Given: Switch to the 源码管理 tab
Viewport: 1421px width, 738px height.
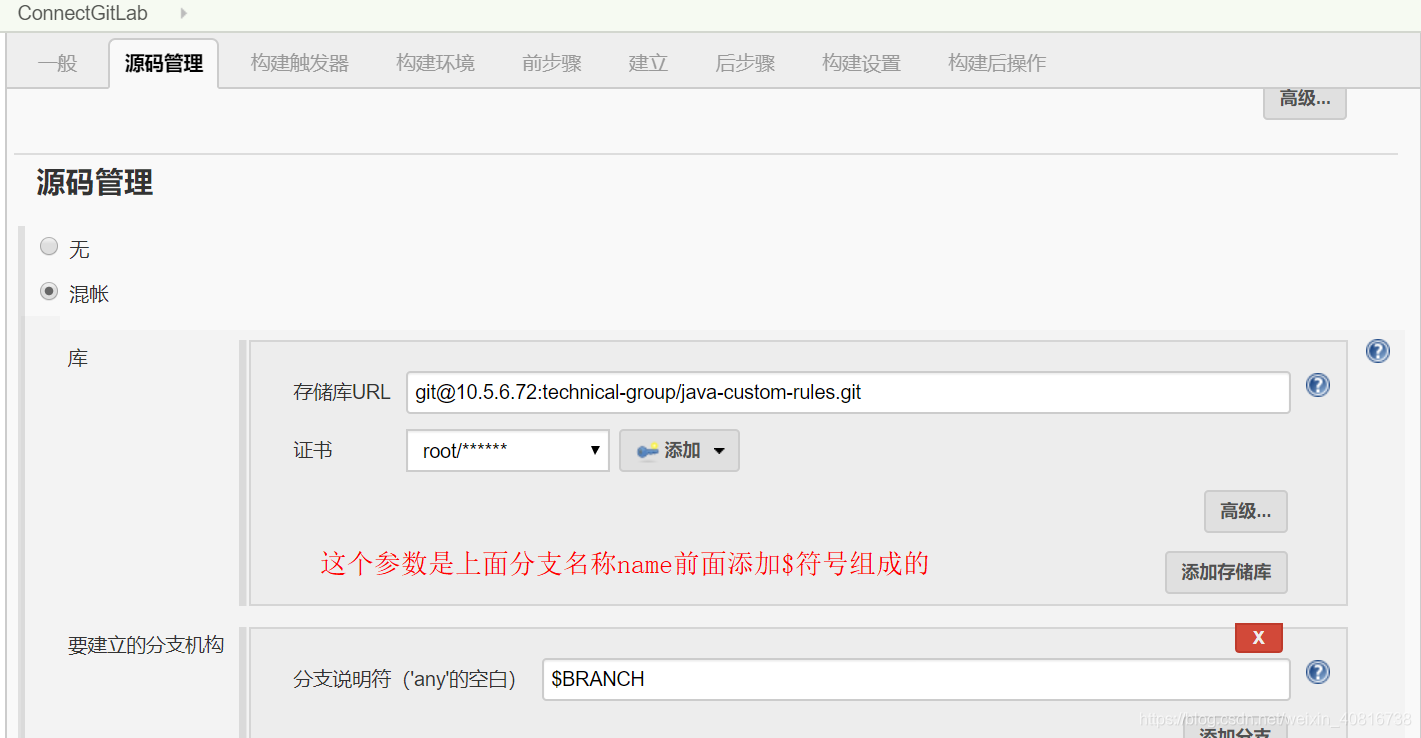Looking at the screenshot, I should click(163, 63).
